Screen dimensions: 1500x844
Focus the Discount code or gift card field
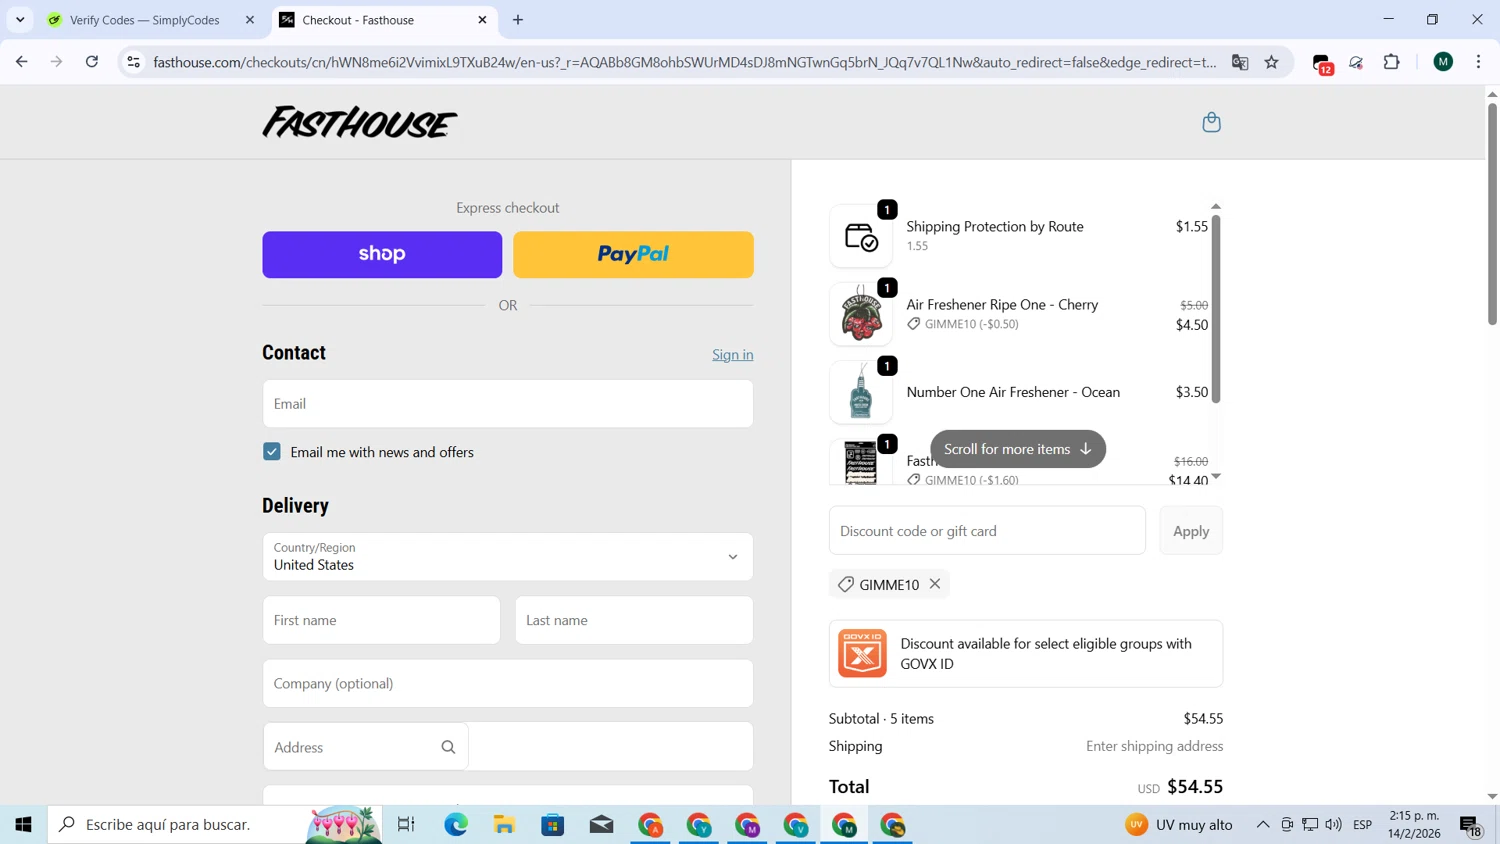pyautogui.click(x=987, y=531)
